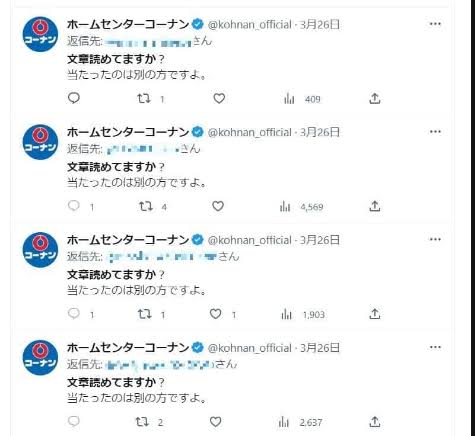Like the tweet with 409 views
The image size is (475, 436).
[219, 98]
